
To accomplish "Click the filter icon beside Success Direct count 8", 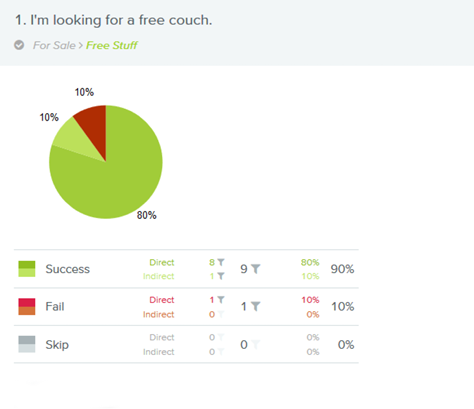I will [x=221, y=262].
